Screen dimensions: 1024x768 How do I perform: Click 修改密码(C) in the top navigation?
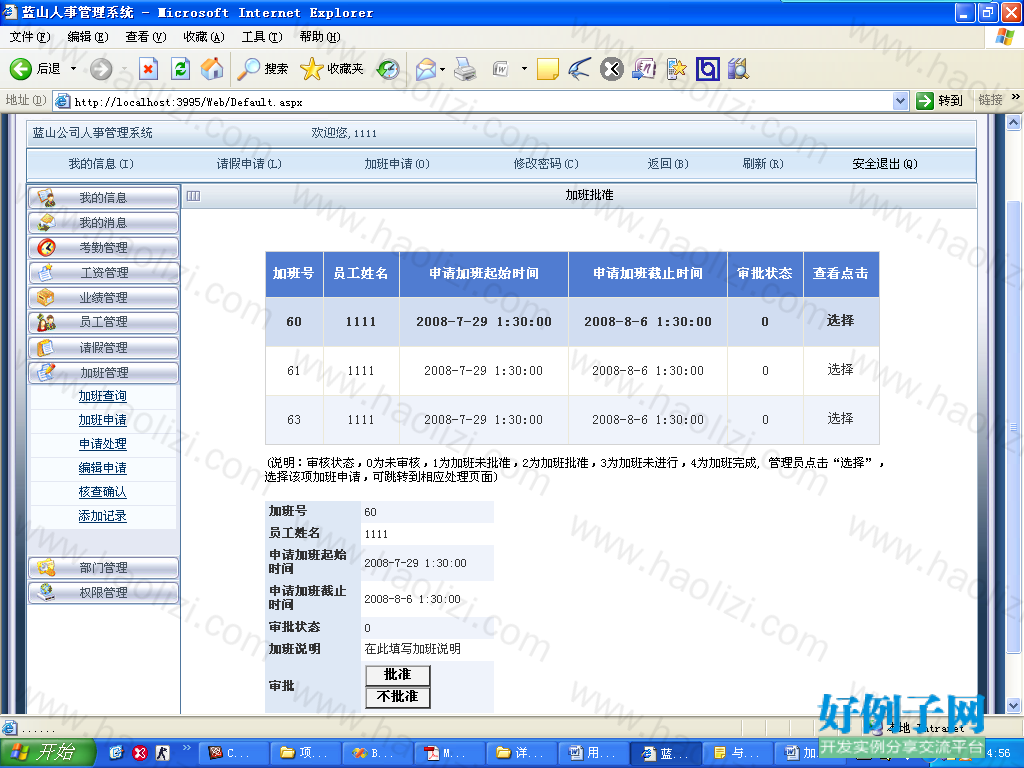tap(546, 164)
